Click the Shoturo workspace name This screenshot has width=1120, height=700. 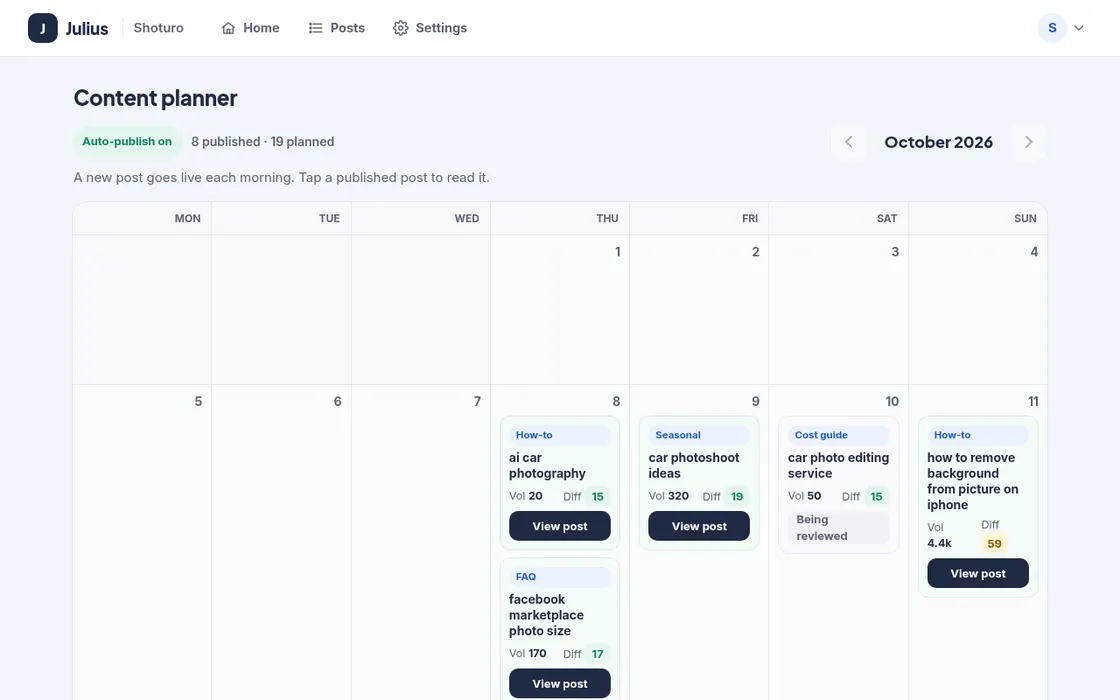[159, 28]
